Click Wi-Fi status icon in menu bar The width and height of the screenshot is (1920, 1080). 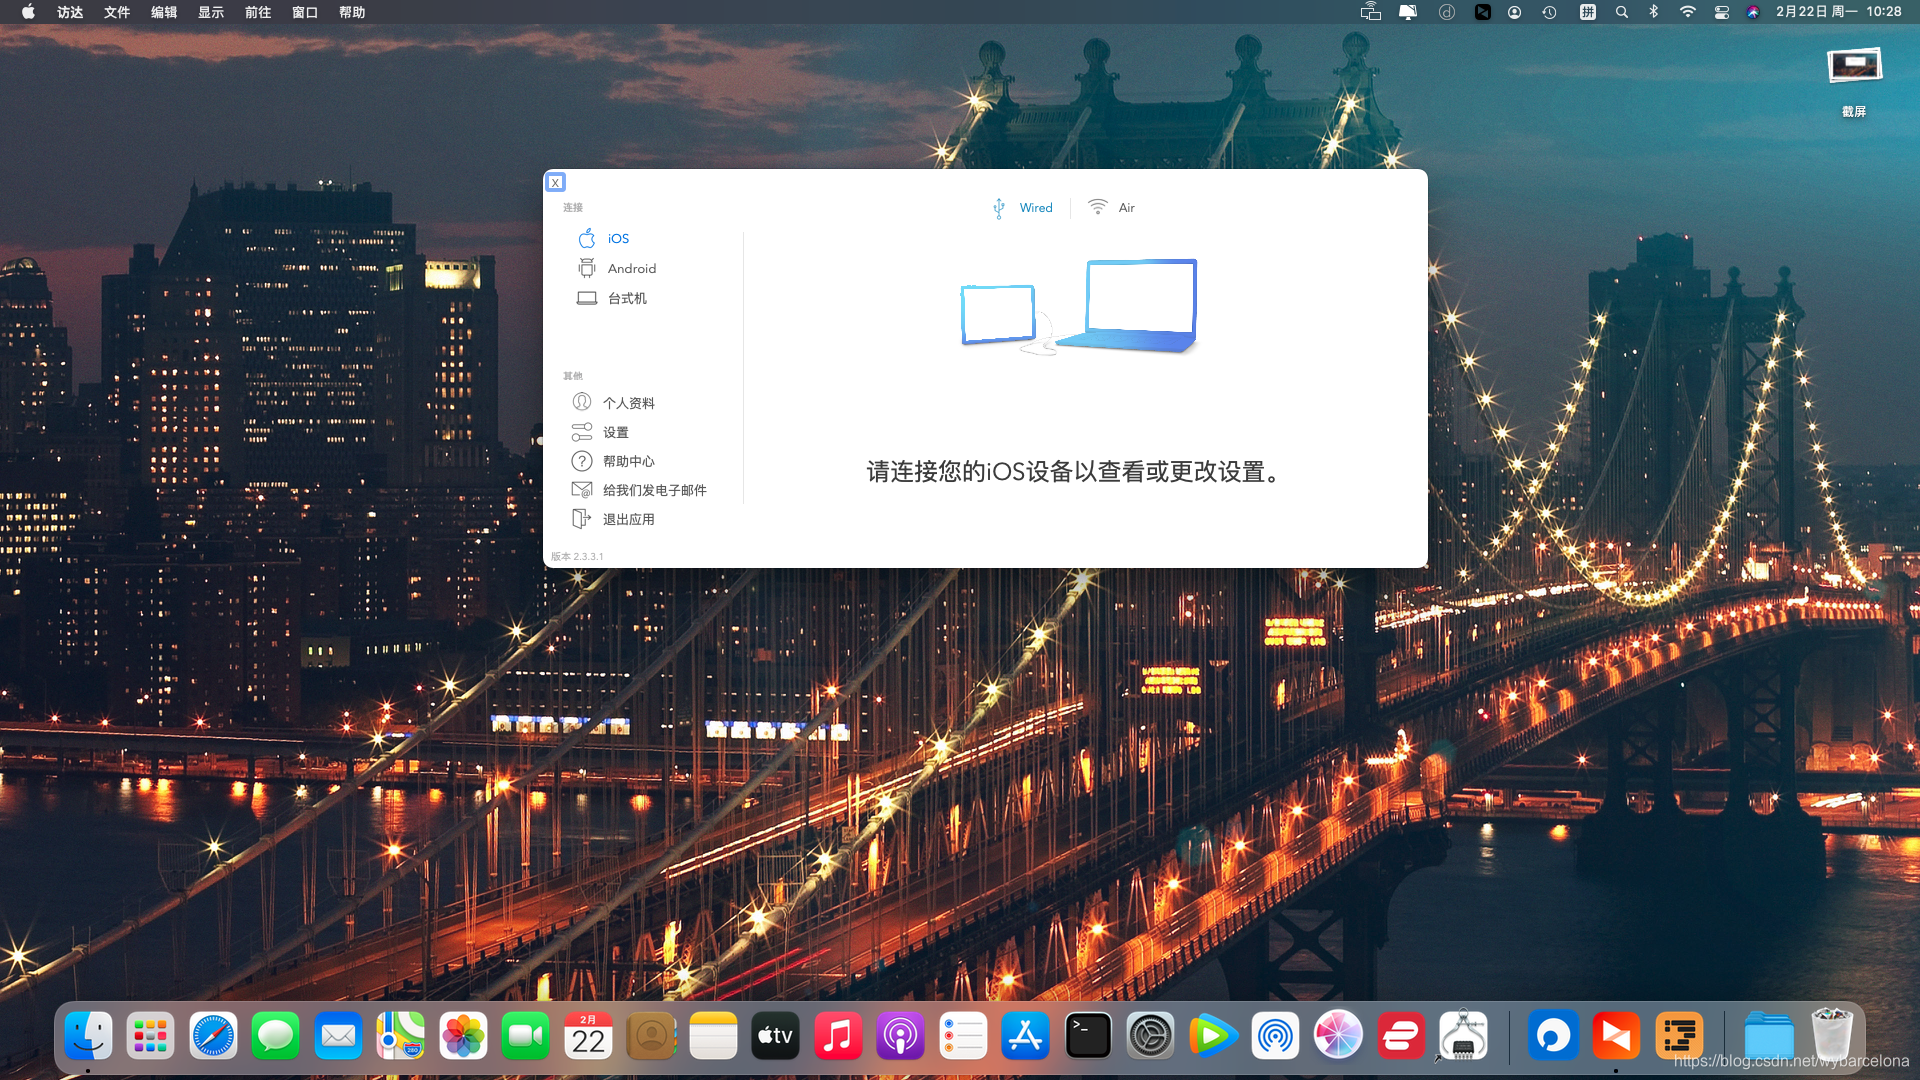1687,12
